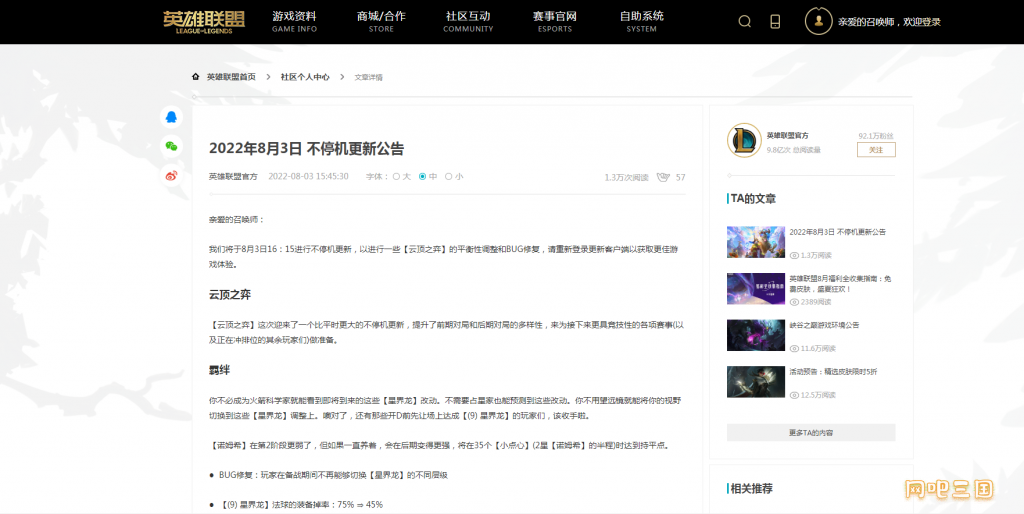Open sidebar article 2022年8月3日 不停机更新公告
This screenshot has height=514, width=1024.
(837, 232)
